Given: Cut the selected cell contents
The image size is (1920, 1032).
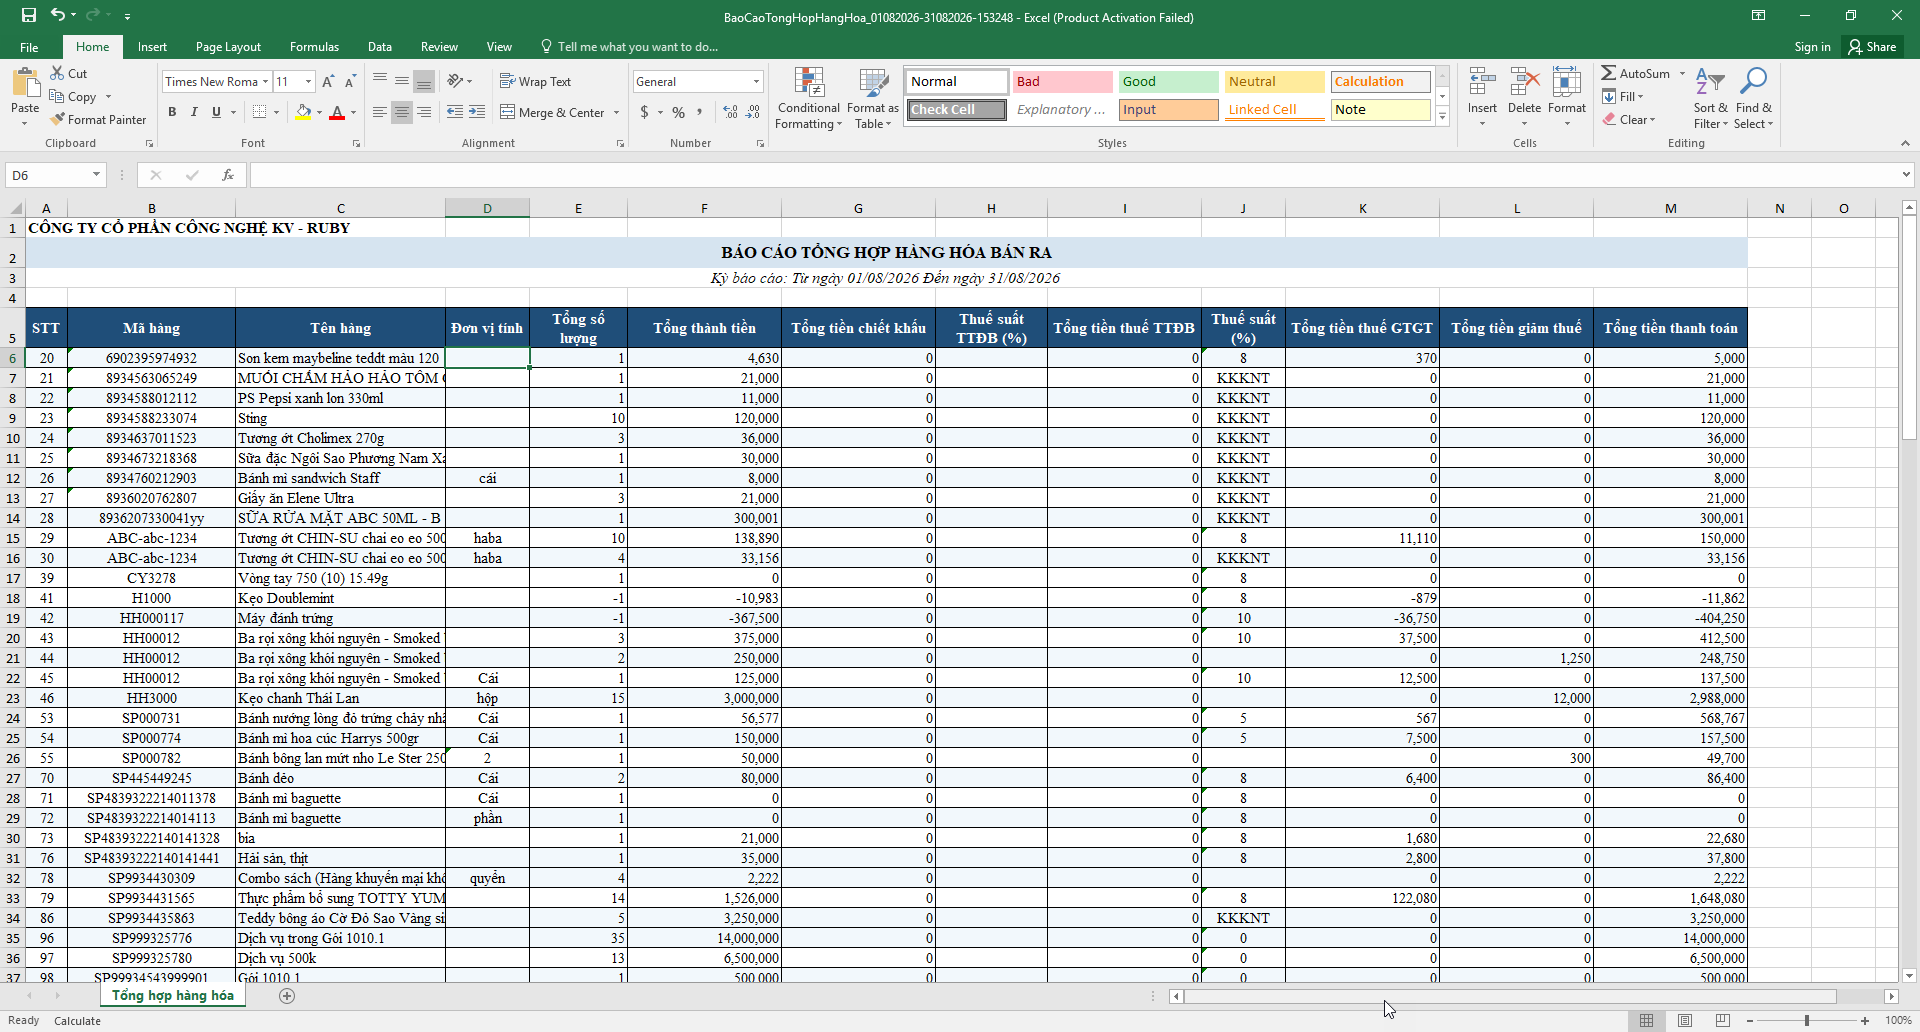Looking at the screenshot, I should 68,73.
